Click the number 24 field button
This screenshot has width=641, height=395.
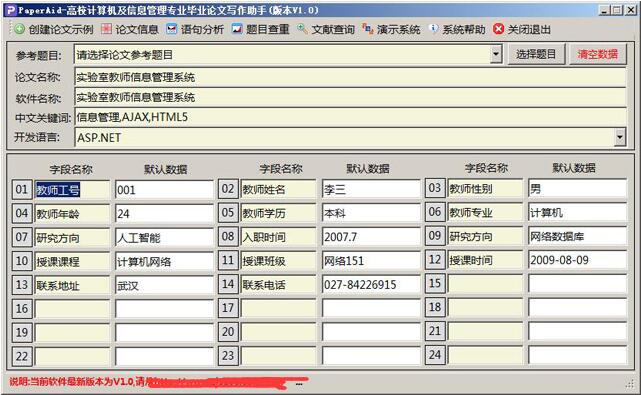pyautogui.click(x=435, y=355)
